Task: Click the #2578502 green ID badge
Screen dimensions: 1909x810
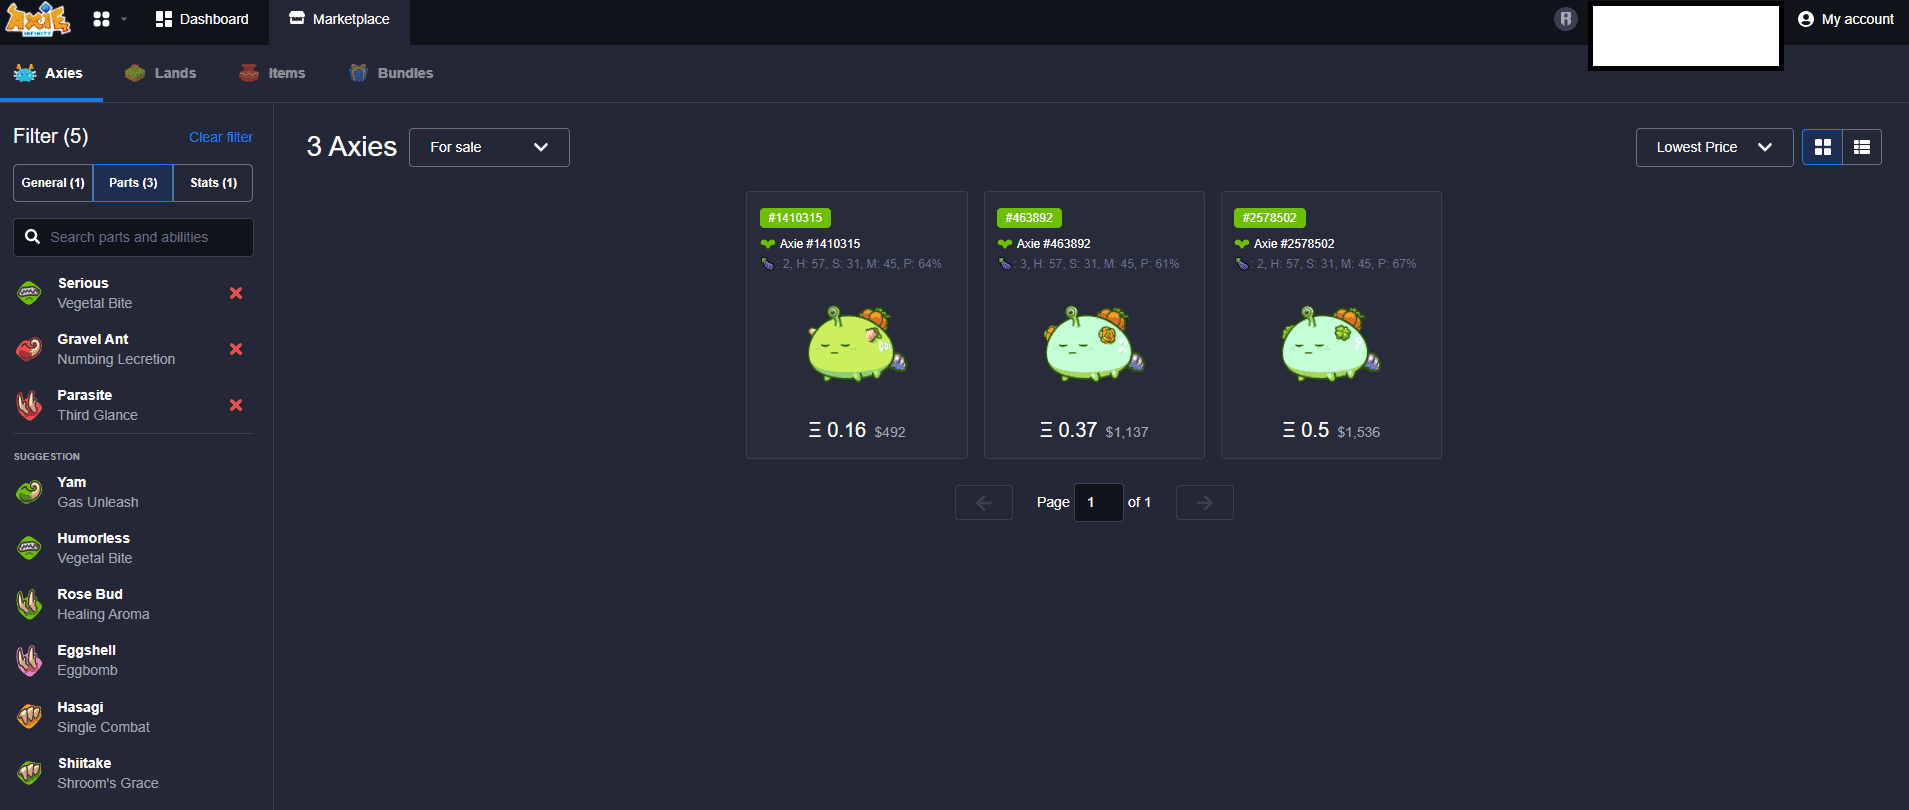Action: pos(1269,218)
